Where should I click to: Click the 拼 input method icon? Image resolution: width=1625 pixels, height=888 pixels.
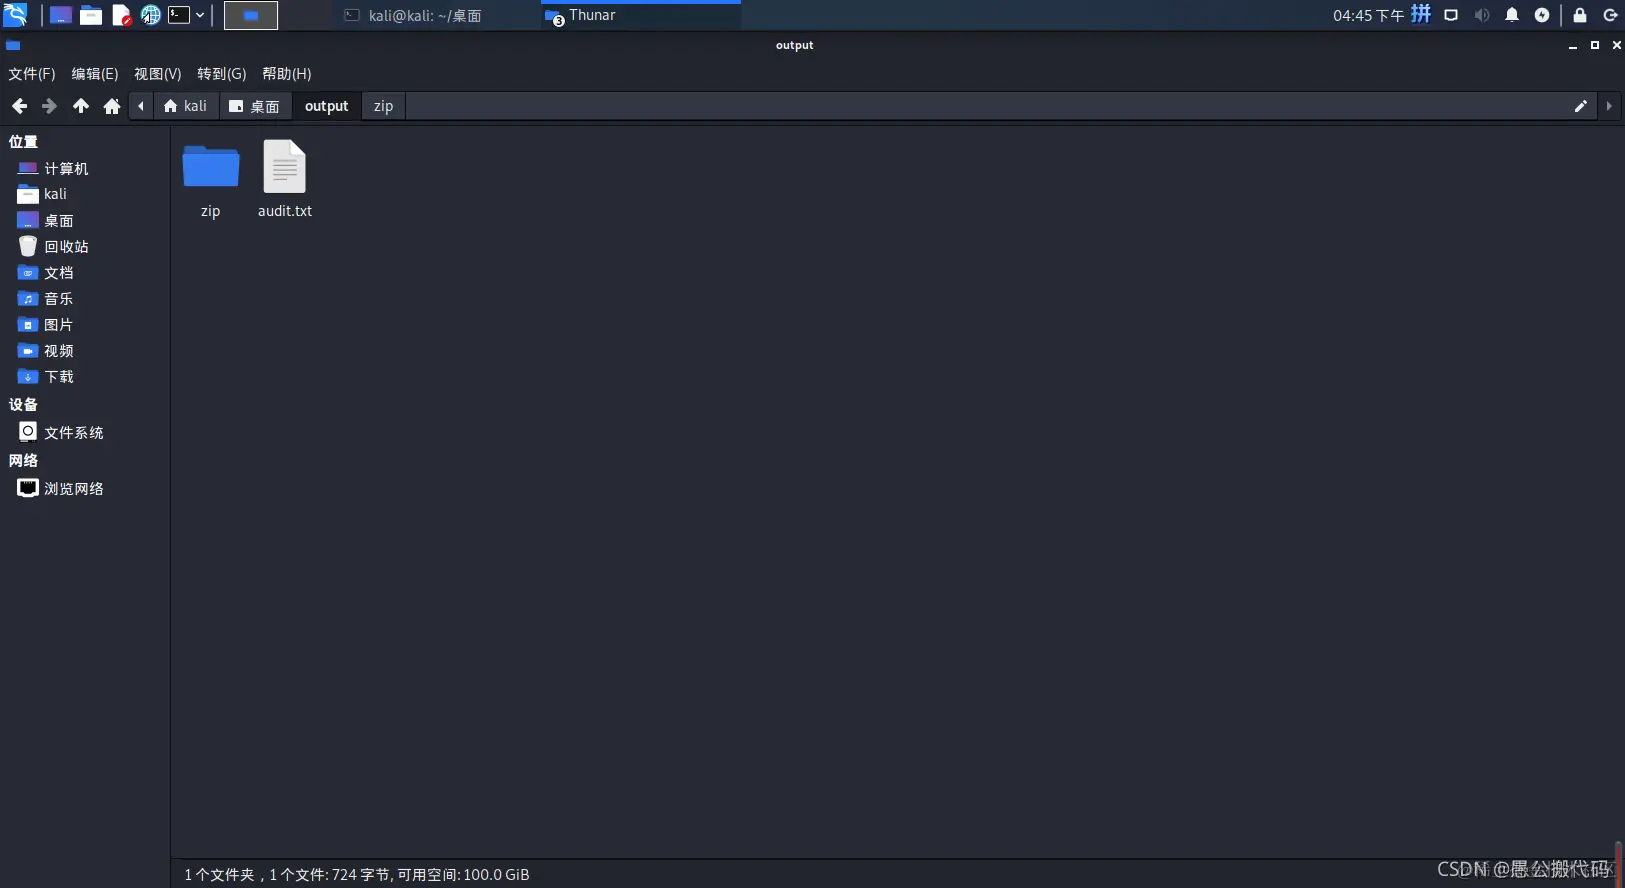pyautogui.click(x=1421, y=14)
